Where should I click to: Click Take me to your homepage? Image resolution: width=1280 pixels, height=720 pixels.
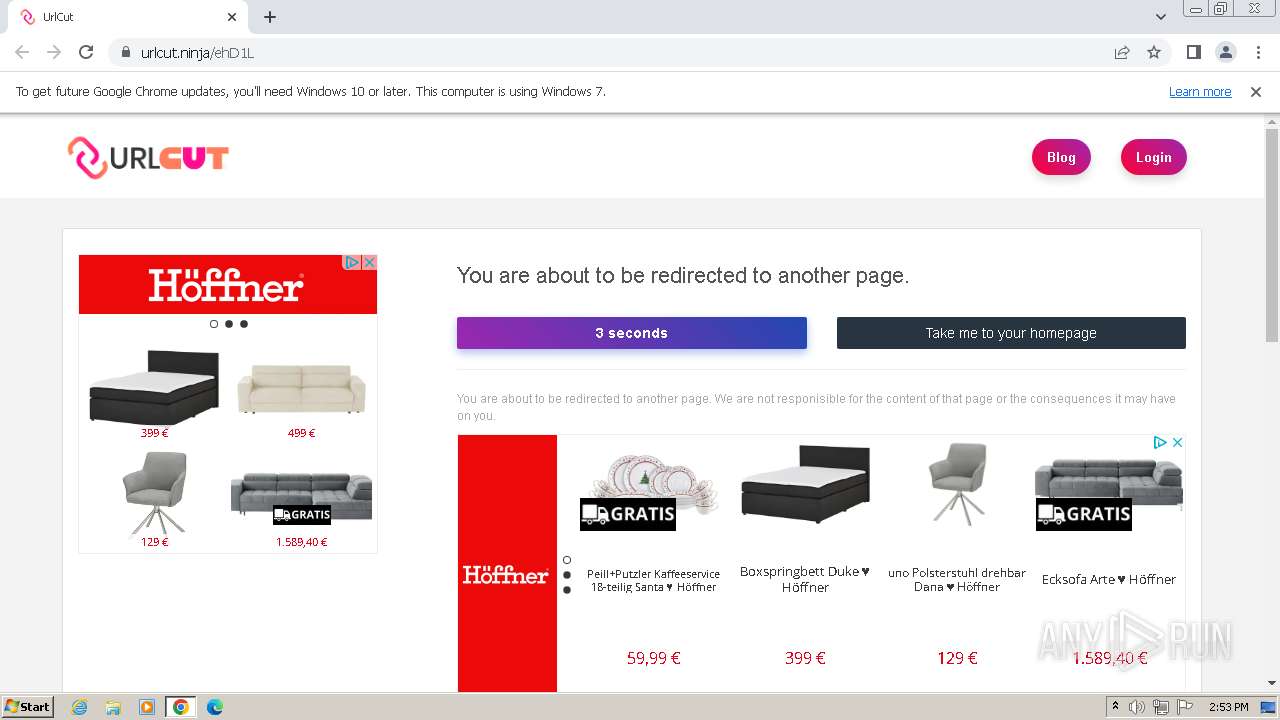(1011, 333)
